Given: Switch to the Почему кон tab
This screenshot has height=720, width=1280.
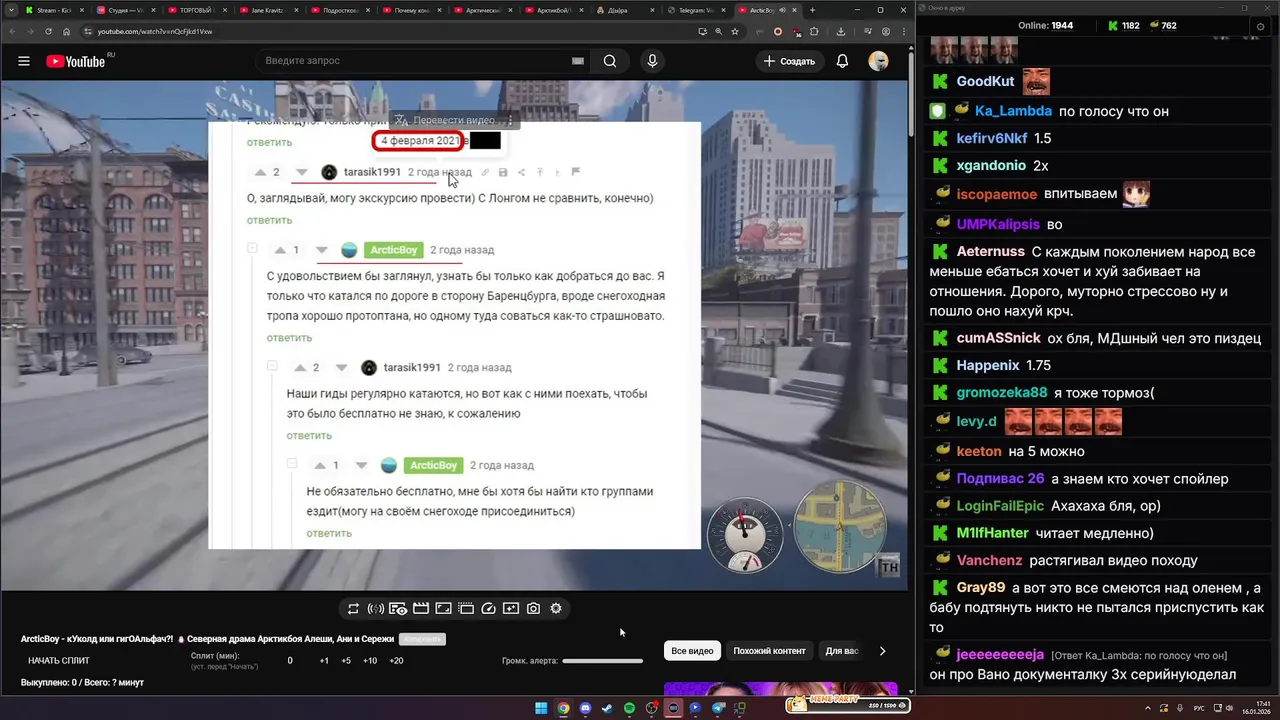Looking at the screenshot, I should click(x=411, y=10).
